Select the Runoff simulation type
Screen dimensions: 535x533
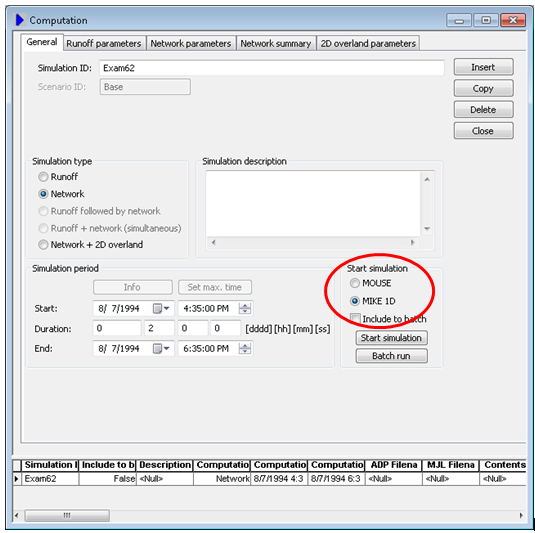[x=43, y=177]
